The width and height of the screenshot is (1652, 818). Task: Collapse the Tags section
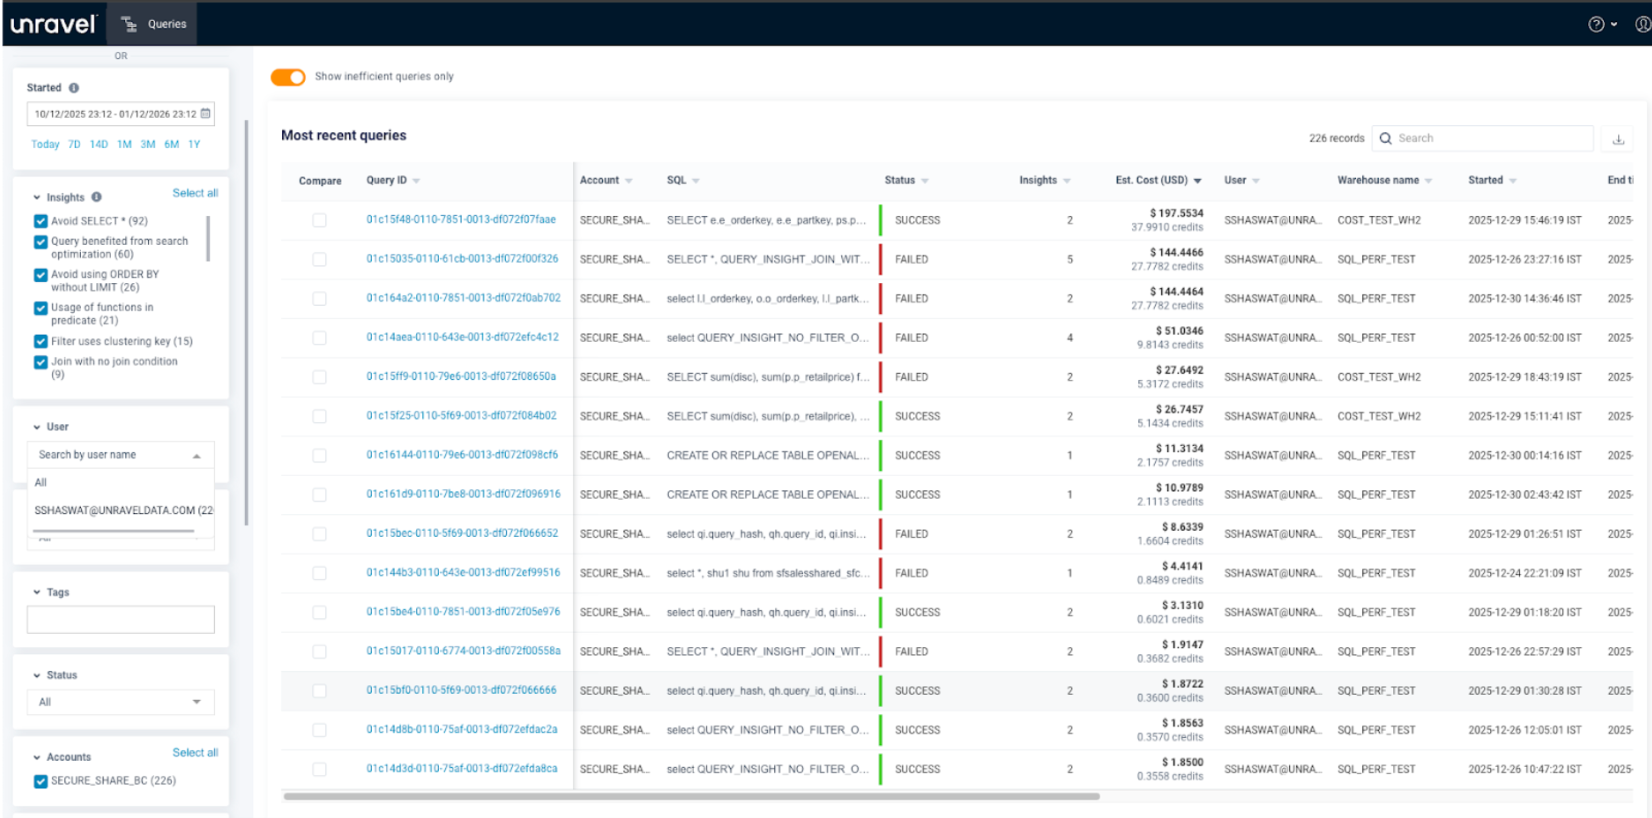(x=37, y=592)
